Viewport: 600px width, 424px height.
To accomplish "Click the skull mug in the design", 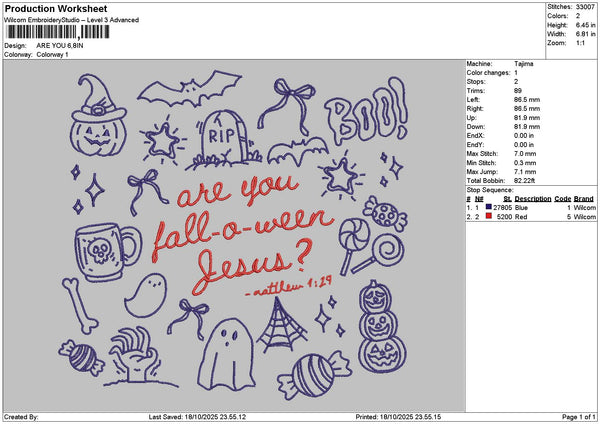I will pyautogui.click(x=107, y=251).
